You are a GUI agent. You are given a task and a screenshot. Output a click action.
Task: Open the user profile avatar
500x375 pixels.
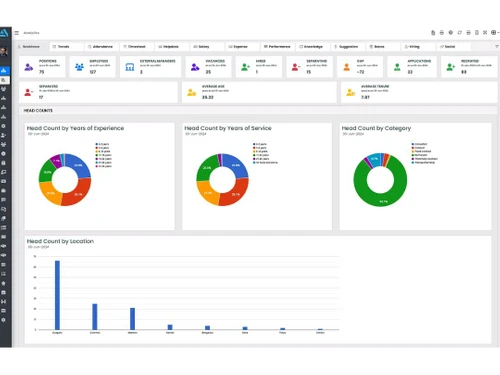tap(4, 52)
